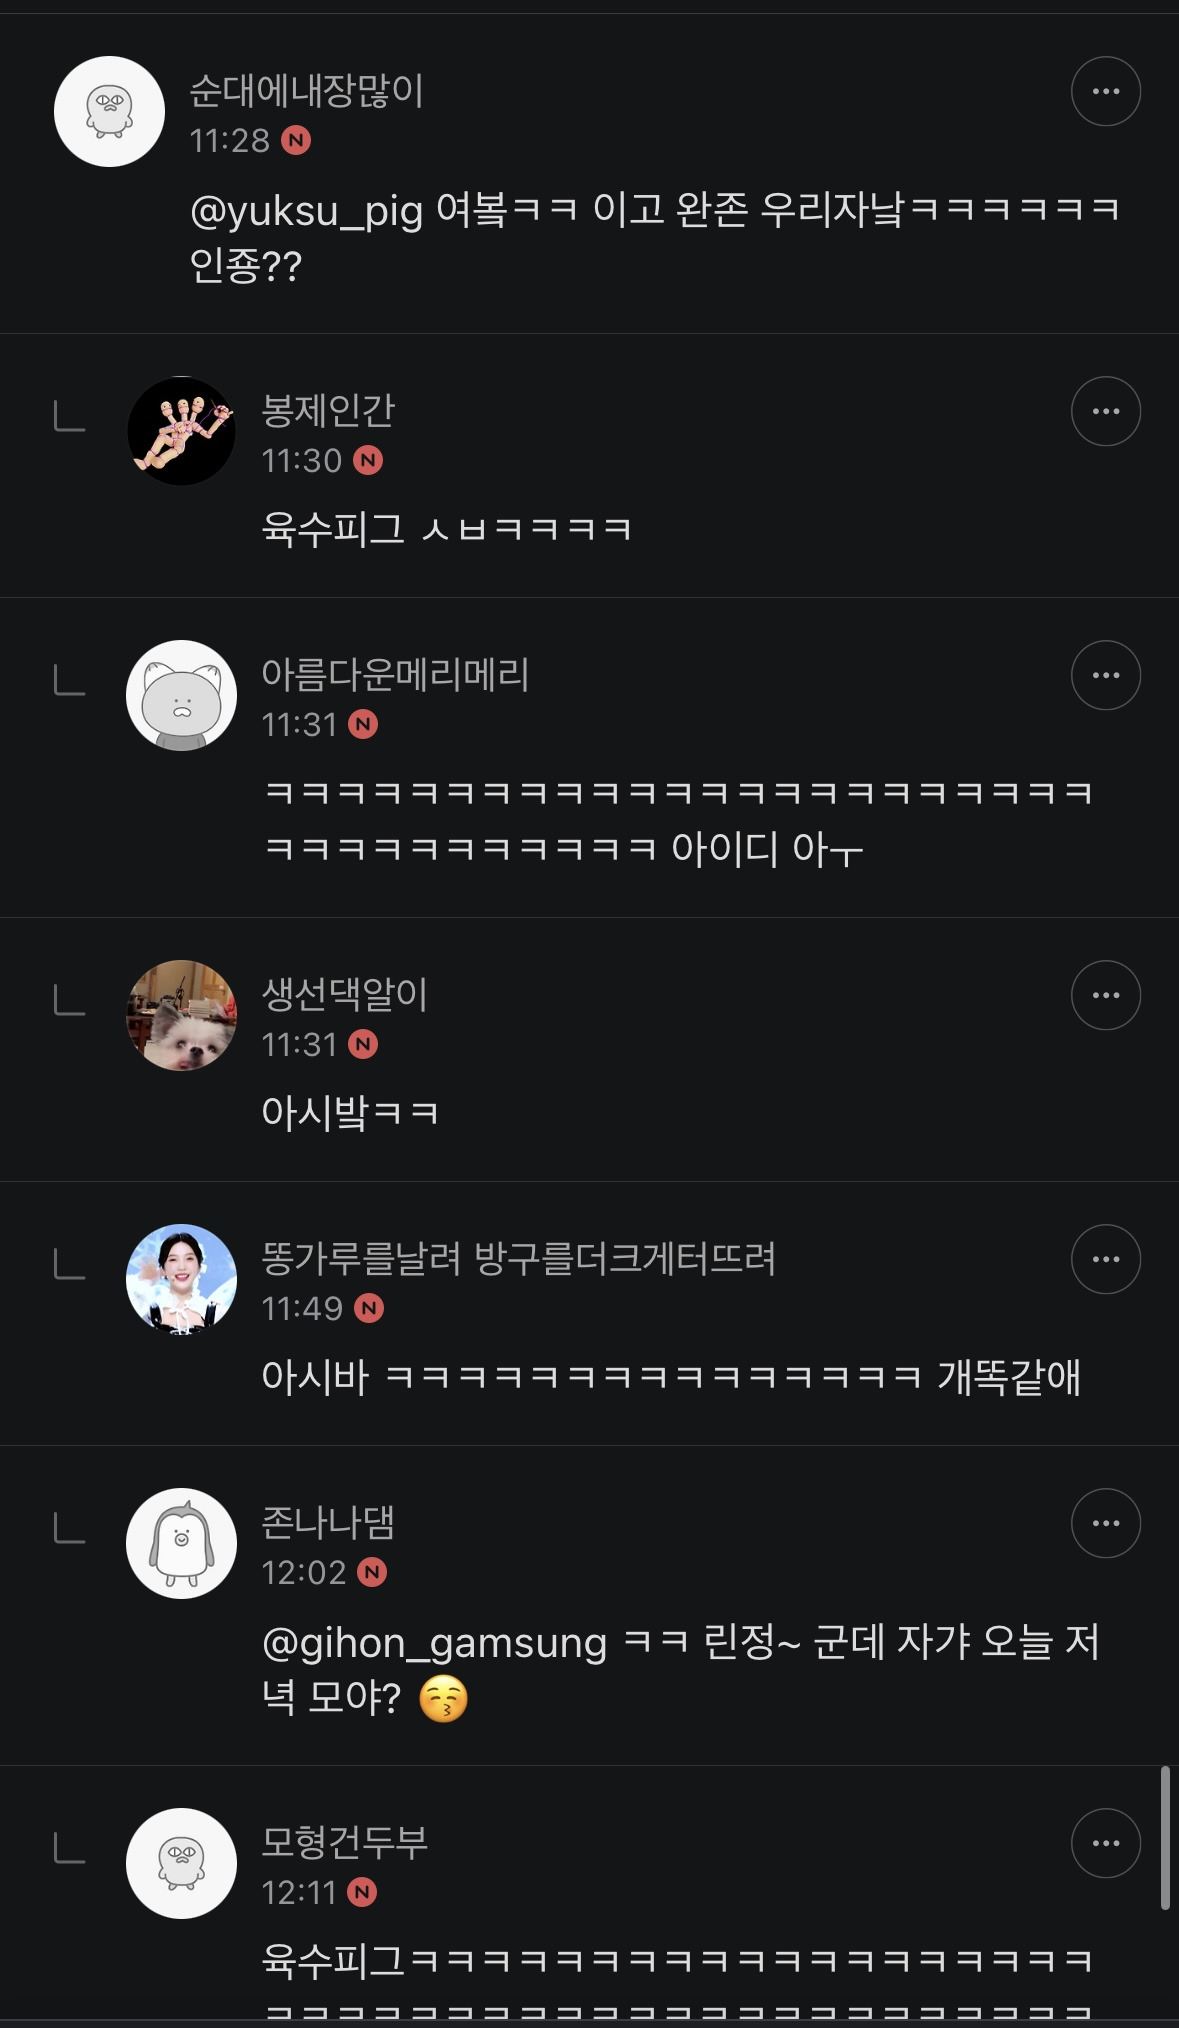Screen dimensions: 1179x2028
Task: Tap 봉제인간 hand-figure profile picture
Action: [181, 431]
